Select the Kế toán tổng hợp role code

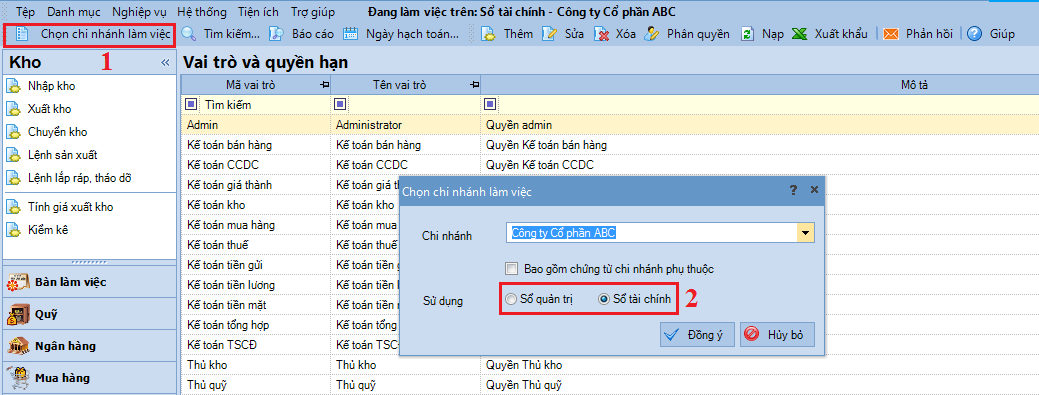(228, 325)
